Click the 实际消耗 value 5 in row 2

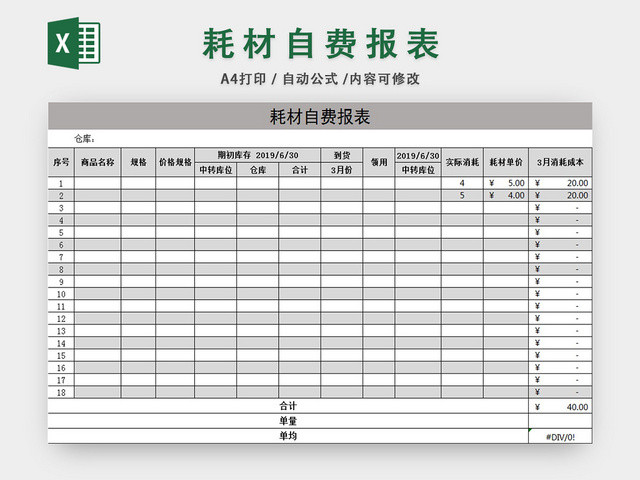tap(462, 195)
